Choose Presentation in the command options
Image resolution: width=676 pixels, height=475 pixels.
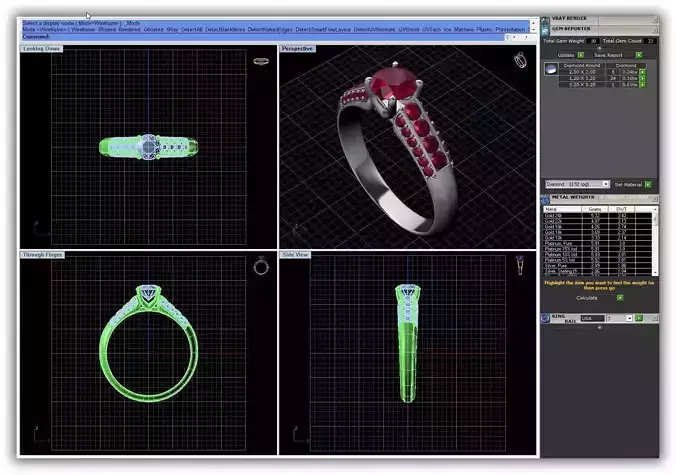pos(510,29)
